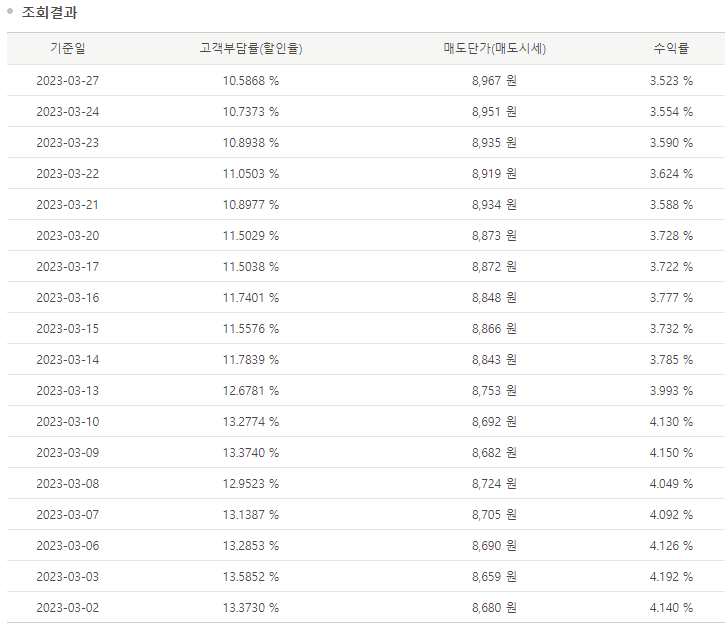Select date 2023-03-24
This screenshot has height=627, width=725.
pos(68,111)
